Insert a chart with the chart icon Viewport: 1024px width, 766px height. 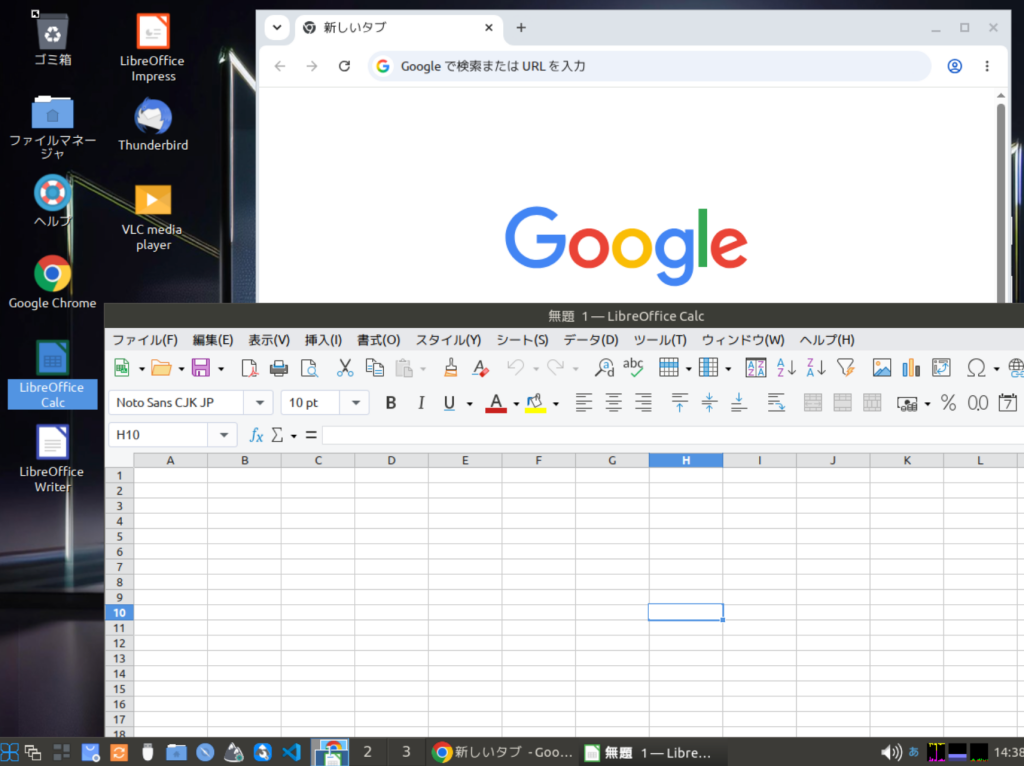(911, 368)
